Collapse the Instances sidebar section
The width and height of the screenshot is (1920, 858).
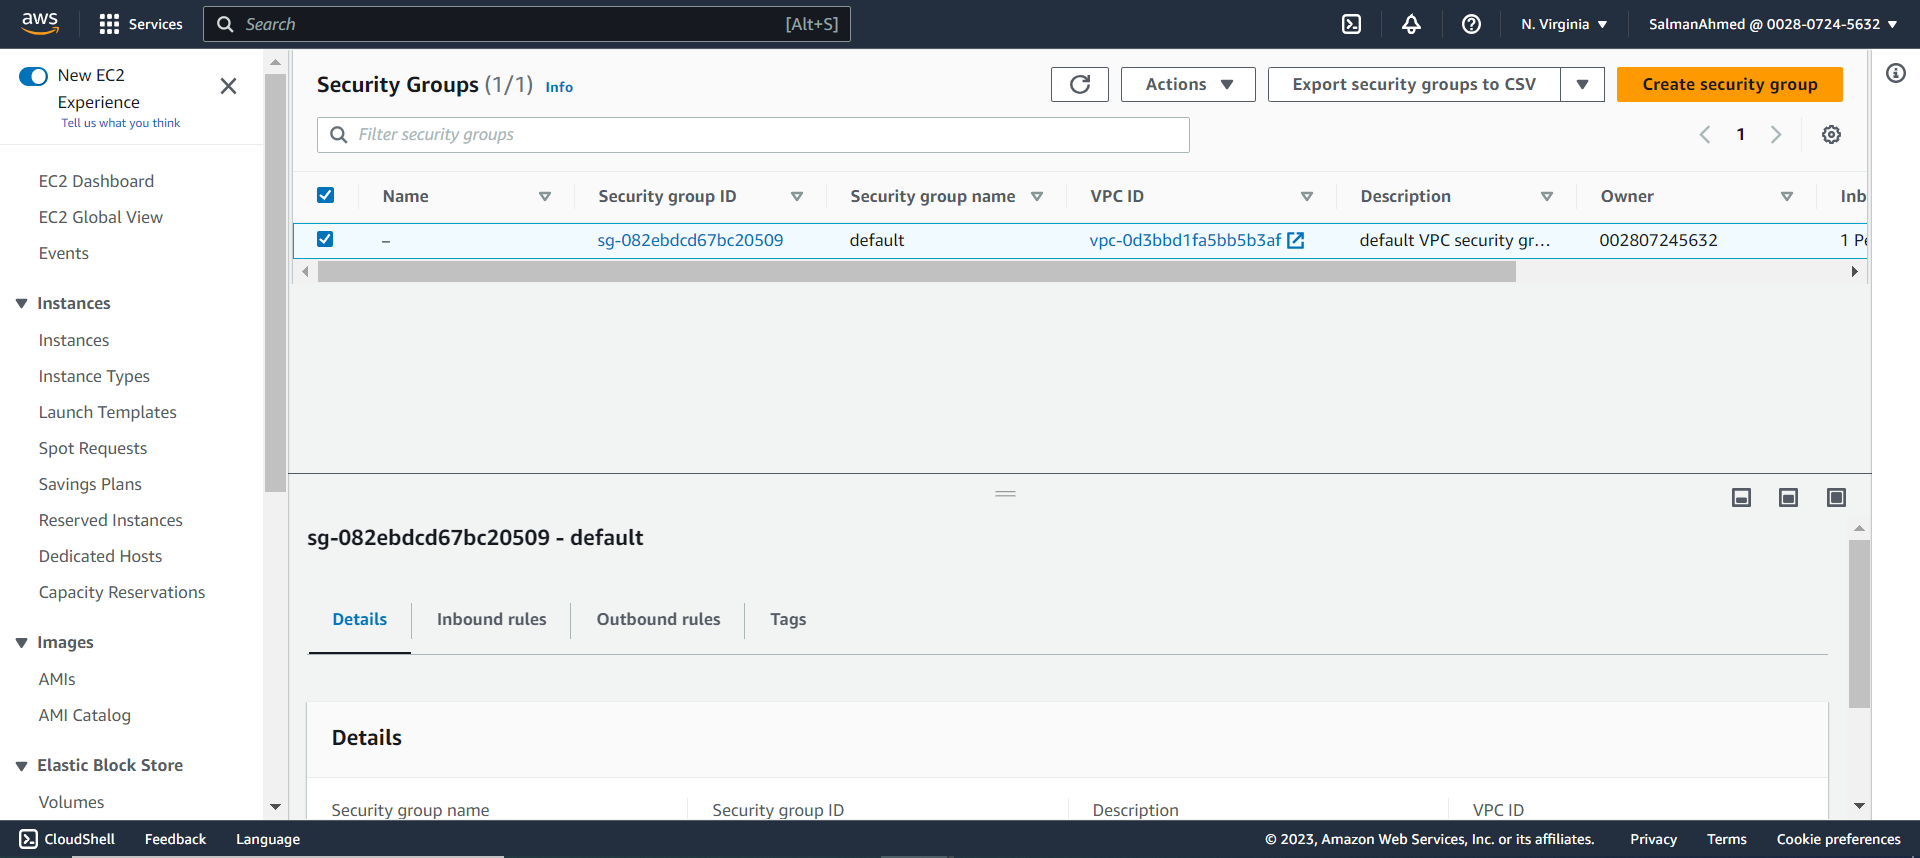click(x=21, y=303)
